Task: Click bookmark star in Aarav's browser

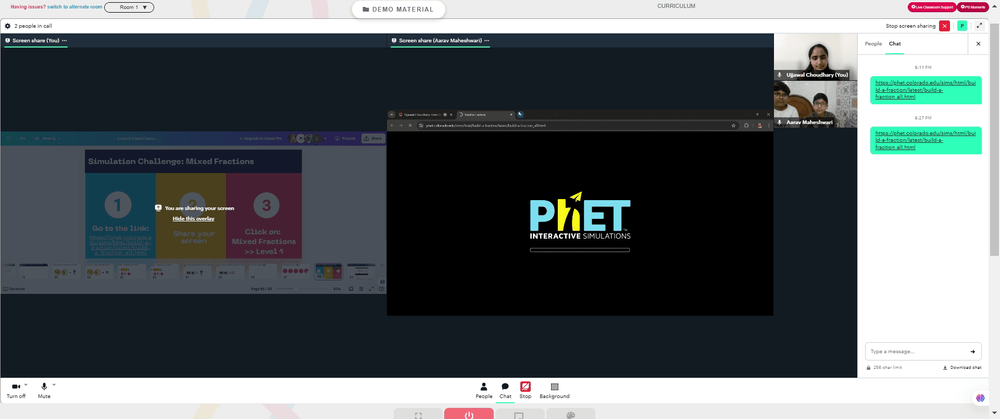Action: pyautogui.click(x=733, y=126)
